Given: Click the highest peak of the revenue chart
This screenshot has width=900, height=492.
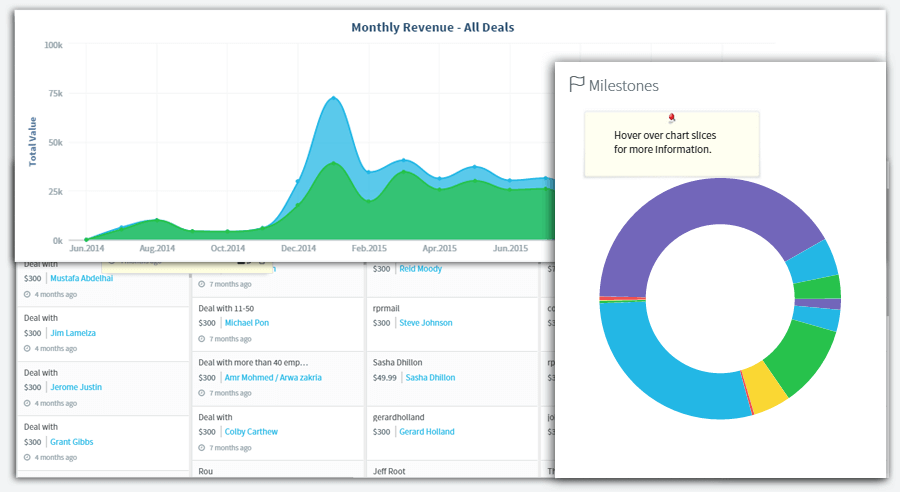Looking at the screenshot, I should coord(333,98).
